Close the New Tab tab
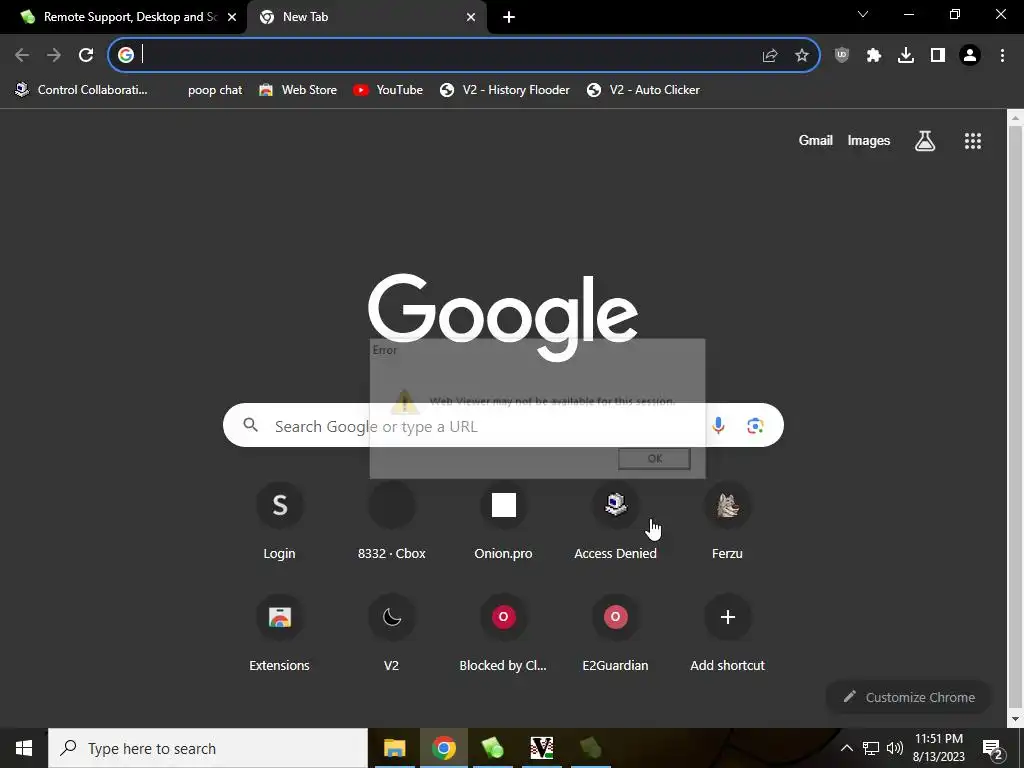 pyautogui.click(x=471, y=17)
